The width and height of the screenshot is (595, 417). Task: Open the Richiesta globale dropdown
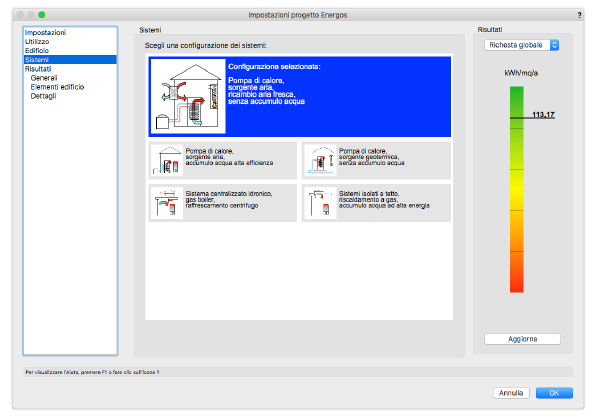(x=521, y=45)
